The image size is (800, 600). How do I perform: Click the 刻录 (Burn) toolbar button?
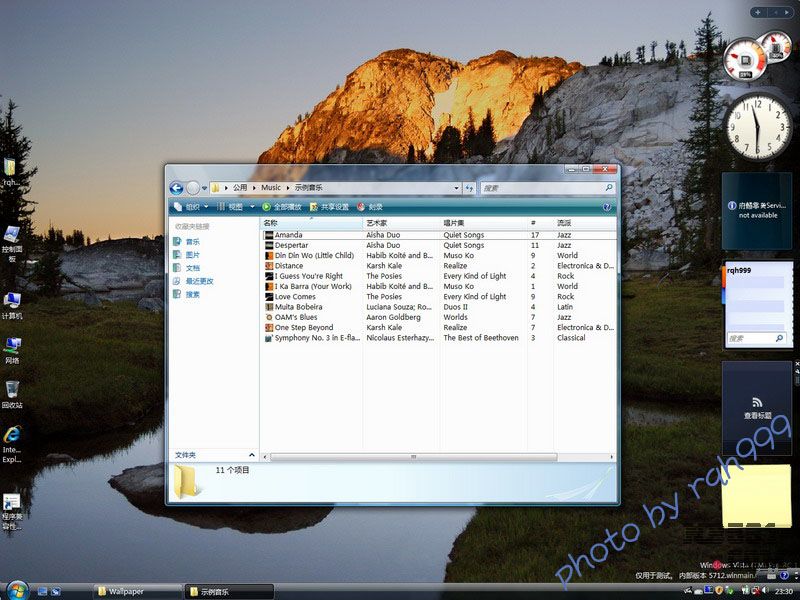370,207
